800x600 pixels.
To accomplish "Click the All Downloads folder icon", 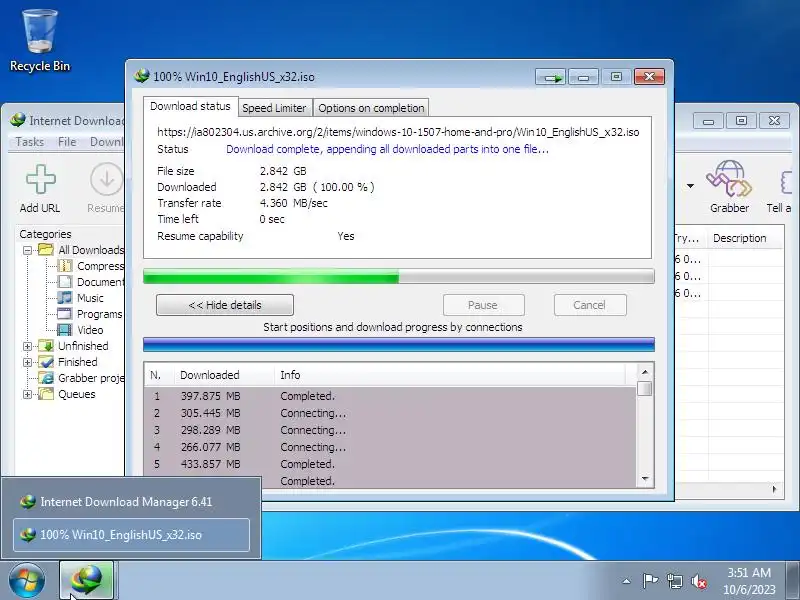I will 46,250.
